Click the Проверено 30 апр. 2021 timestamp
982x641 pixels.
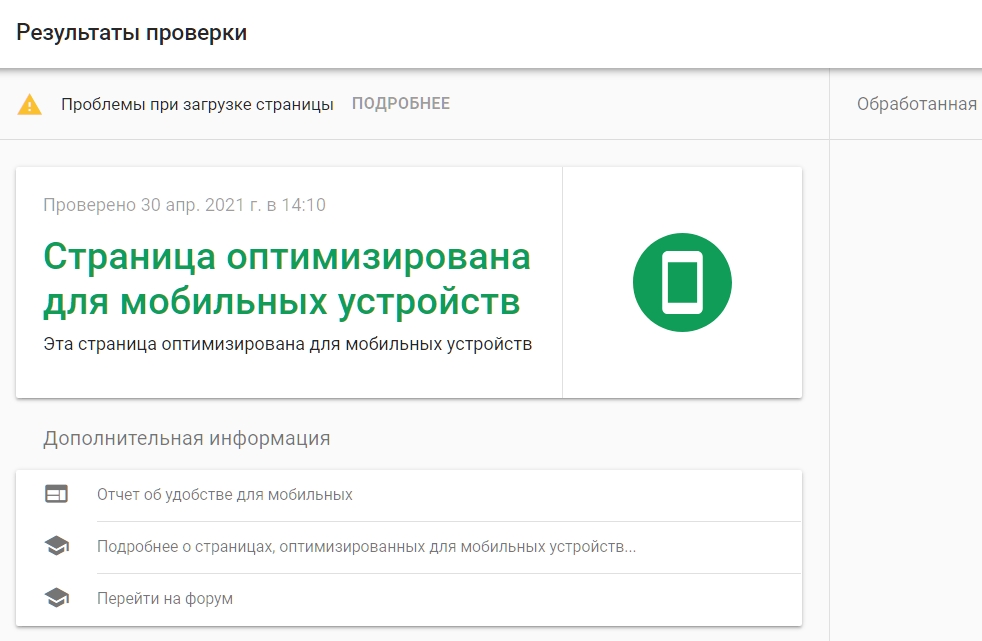[x=184, y=205]
